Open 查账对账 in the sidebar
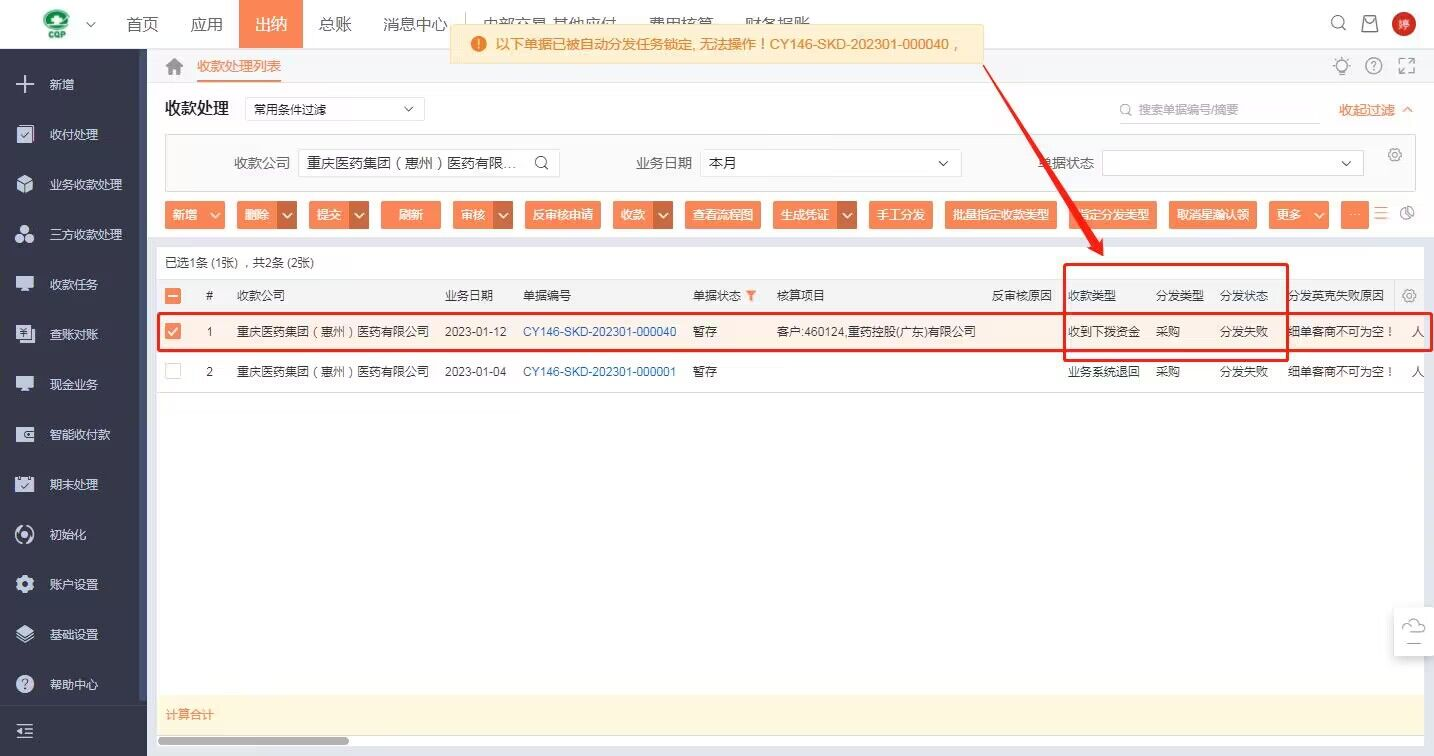The width and height of the screenshot is (1434, 756). [x=73, y=335]
